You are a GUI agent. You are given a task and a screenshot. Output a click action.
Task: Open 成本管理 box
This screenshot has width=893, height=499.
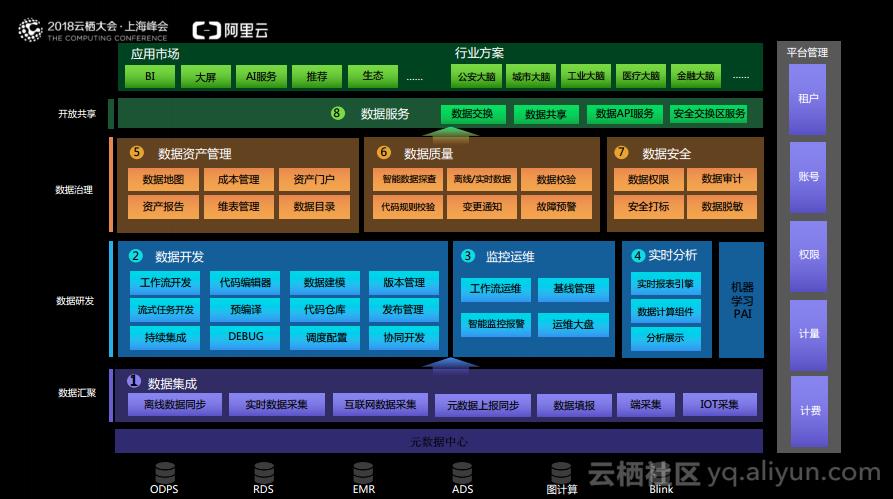point(239,179)
